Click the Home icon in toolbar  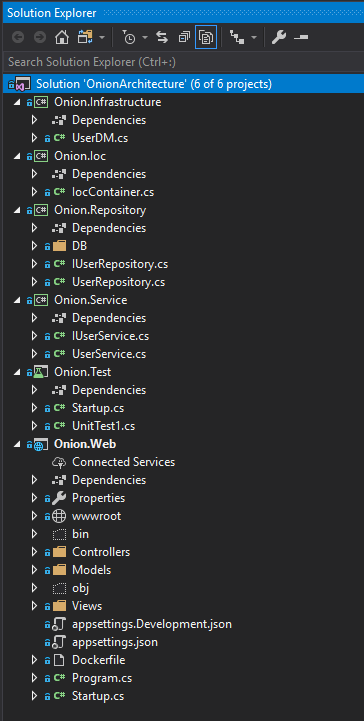pos(62,38)
